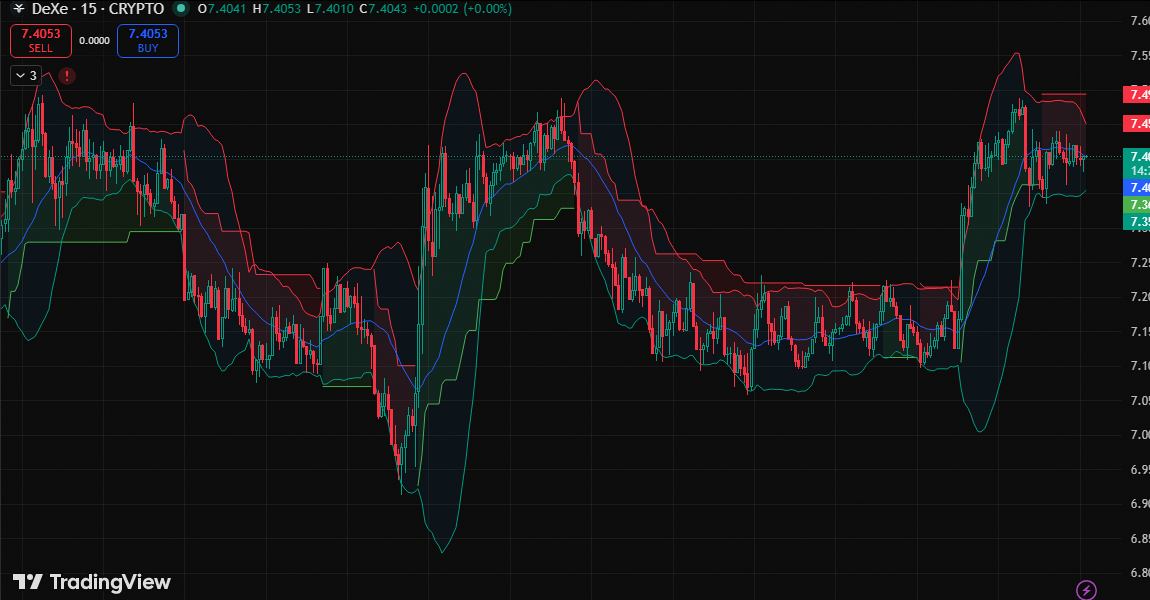
Task: Click the blue price label on axis
Action: [1137, 188]
